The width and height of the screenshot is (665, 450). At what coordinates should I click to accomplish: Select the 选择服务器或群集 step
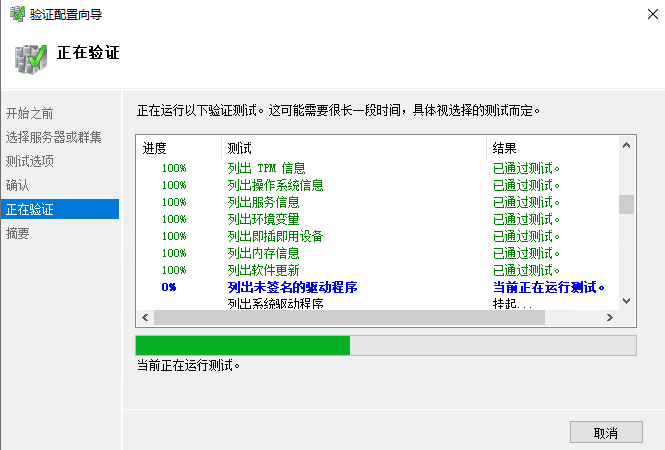click(x=53, y=137)
